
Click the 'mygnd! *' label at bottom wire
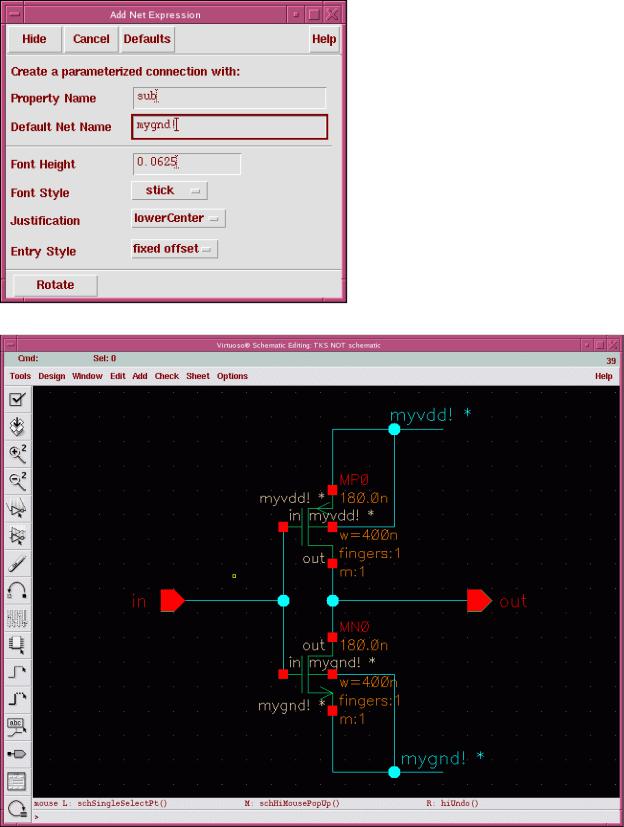(x=442, y=758)
